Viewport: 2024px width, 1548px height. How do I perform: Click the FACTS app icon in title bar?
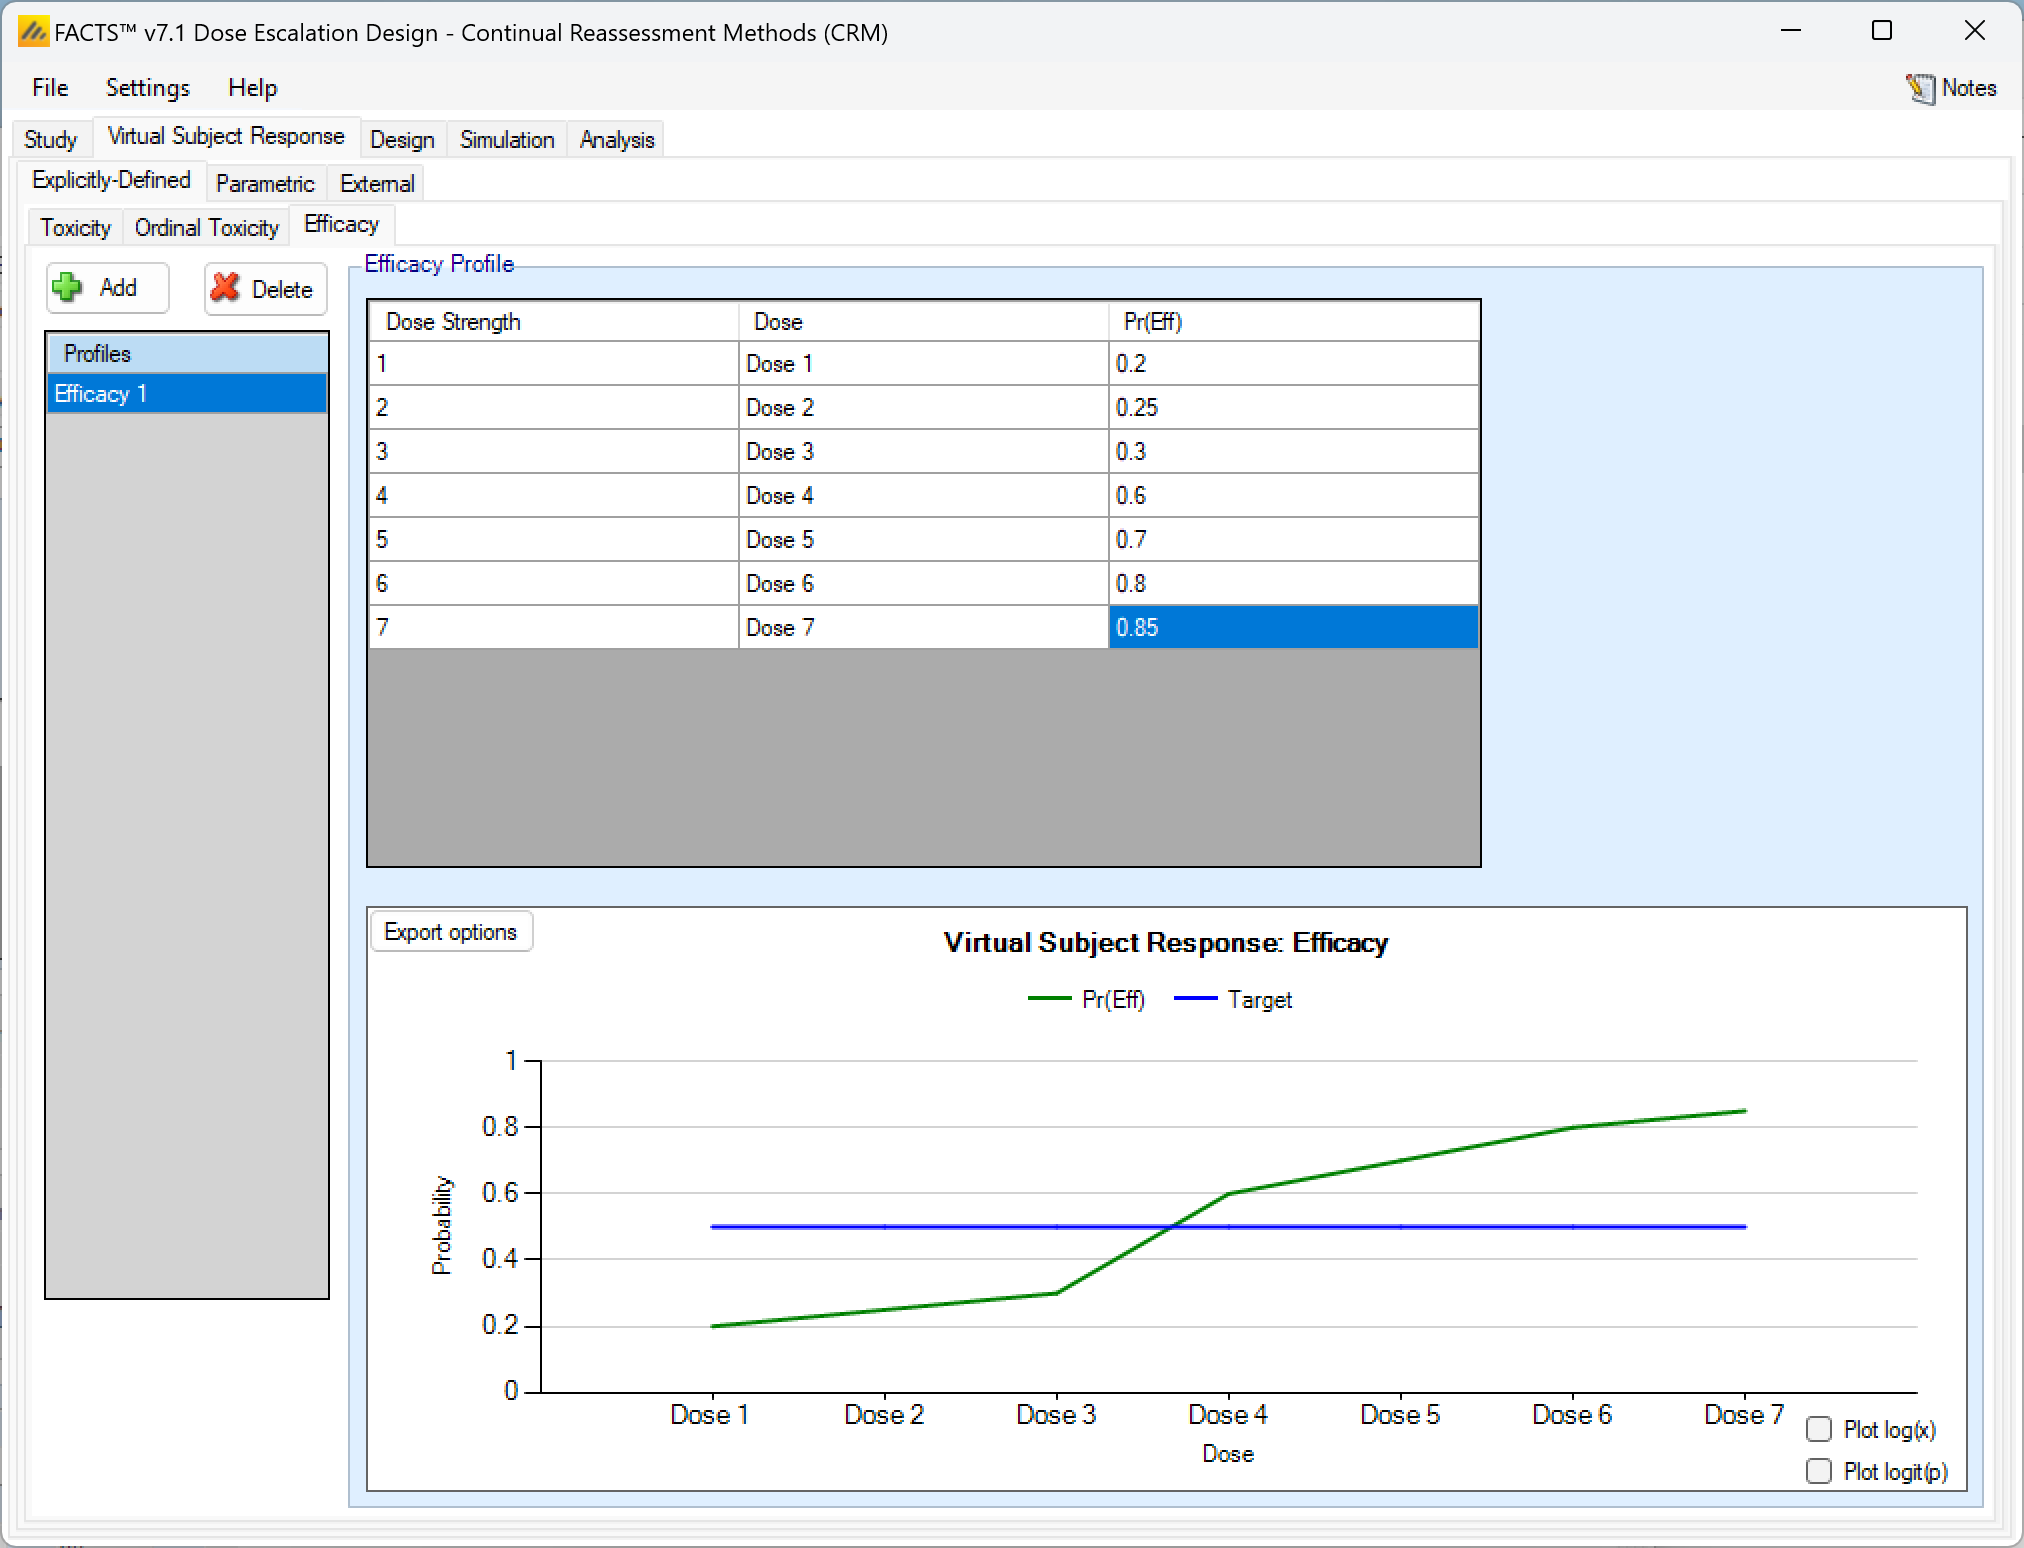32,32
